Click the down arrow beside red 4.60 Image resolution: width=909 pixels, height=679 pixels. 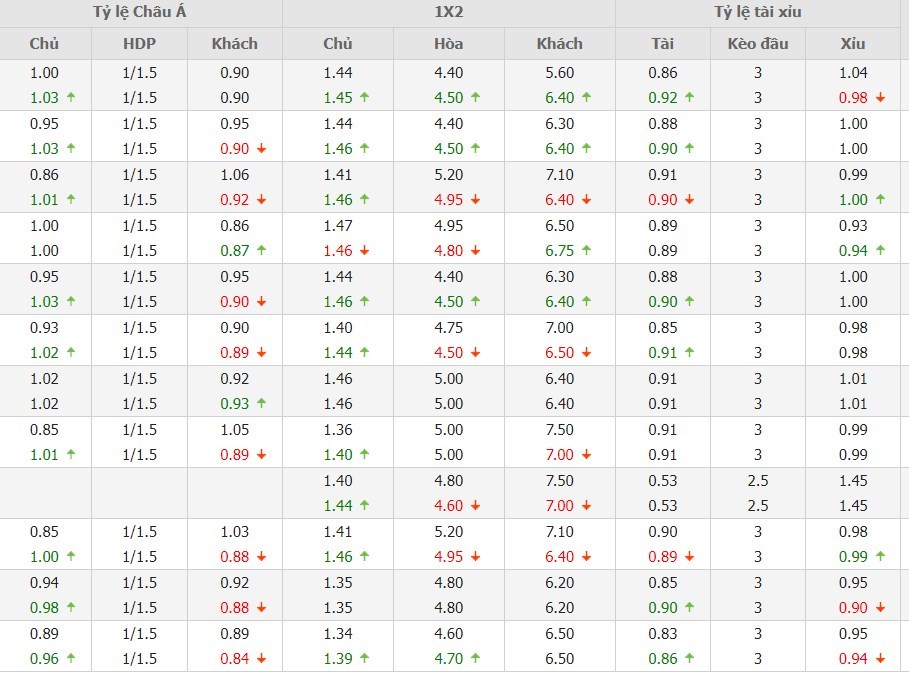475,506
